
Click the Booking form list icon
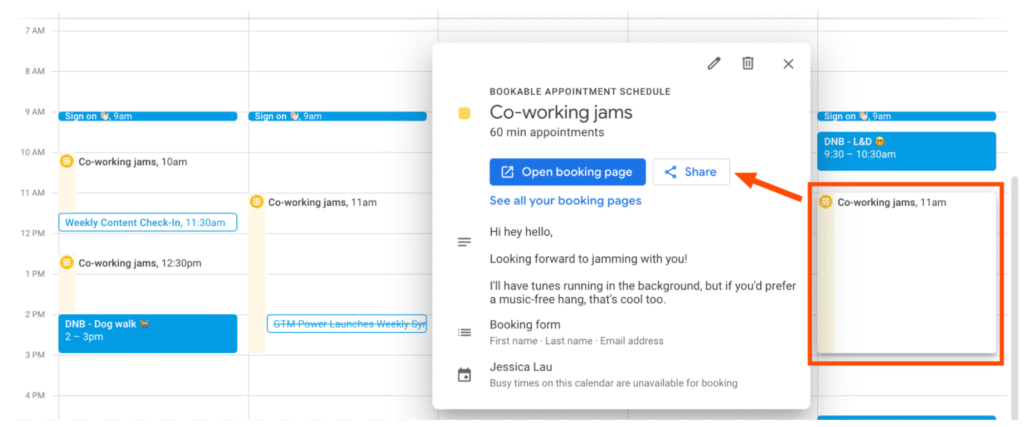coord(464,332)
